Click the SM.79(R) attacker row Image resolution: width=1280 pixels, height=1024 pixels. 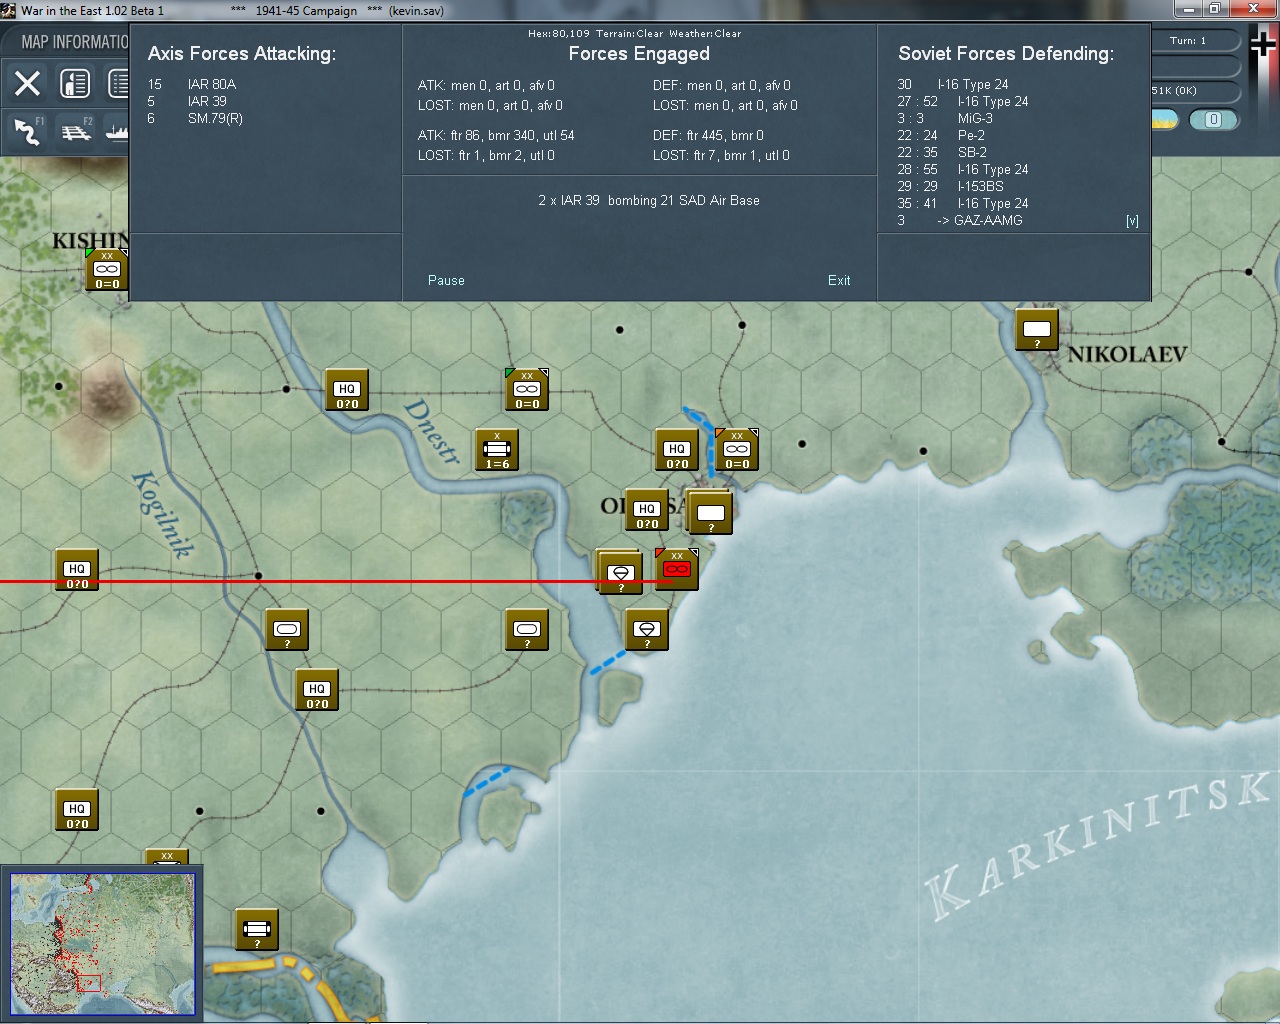tap(195, 118)
